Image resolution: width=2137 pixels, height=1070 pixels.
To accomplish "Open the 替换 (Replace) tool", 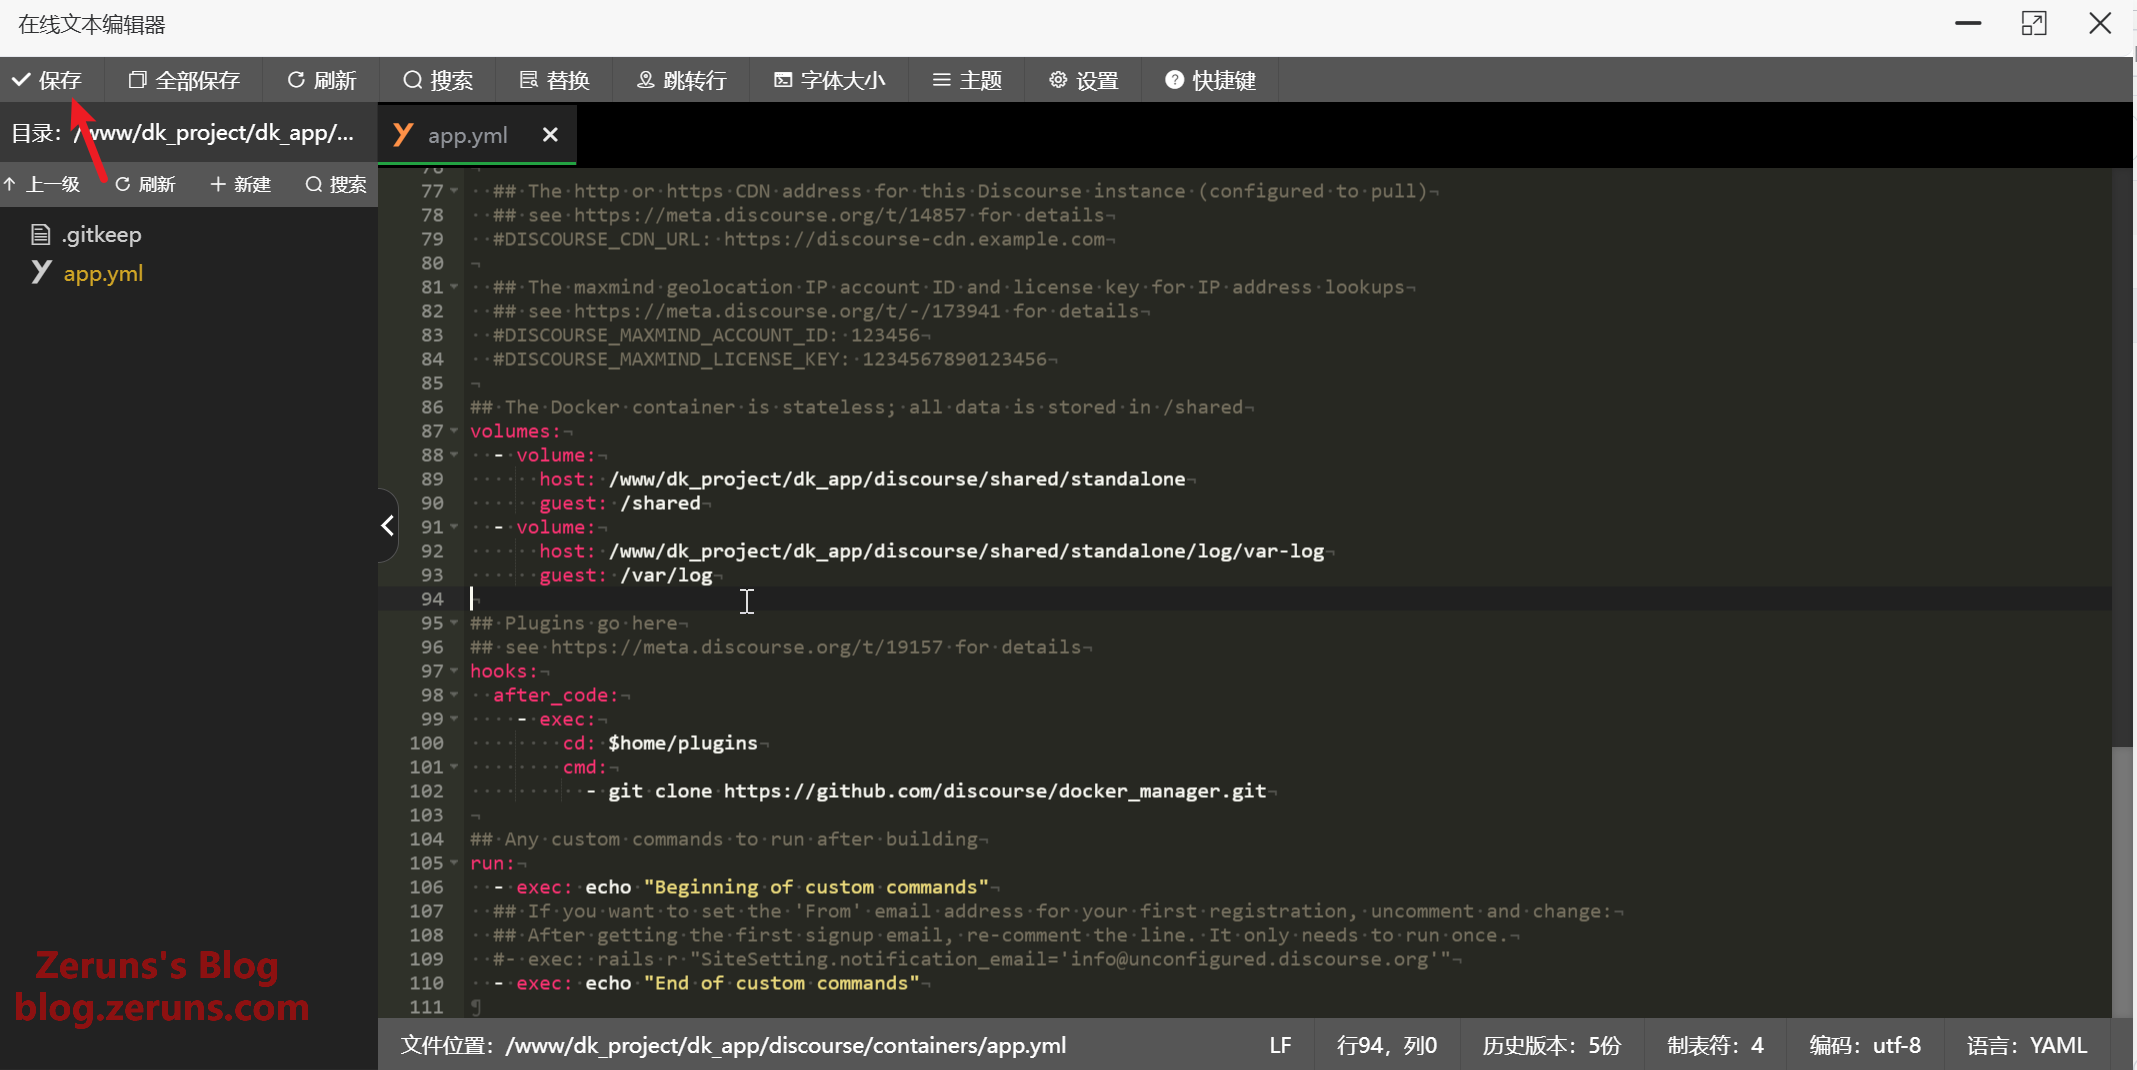I will (555, 80).
